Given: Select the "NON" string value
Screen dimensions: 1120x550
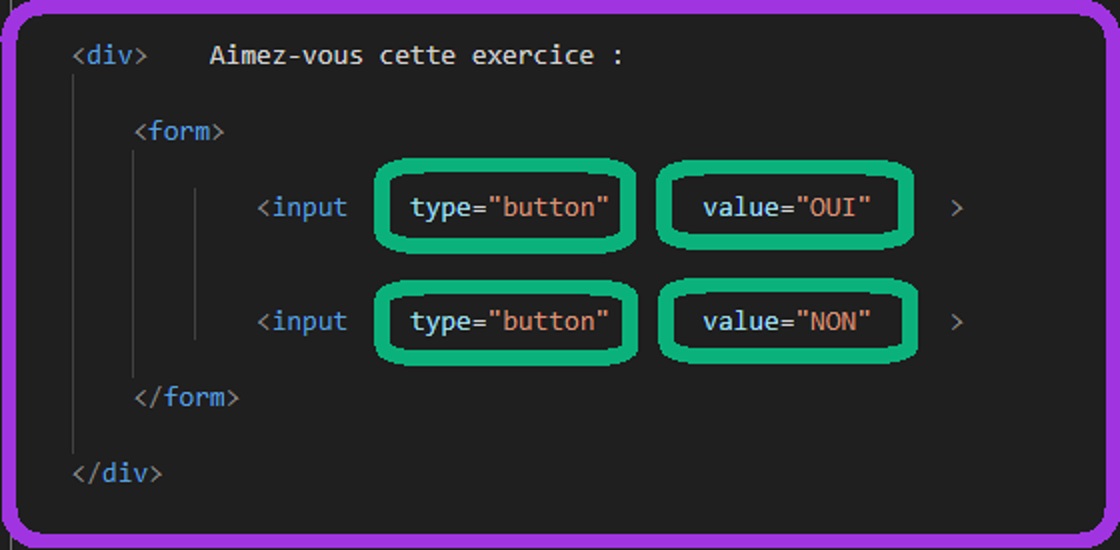Looking at the screenshot, I should click(833, 321).
